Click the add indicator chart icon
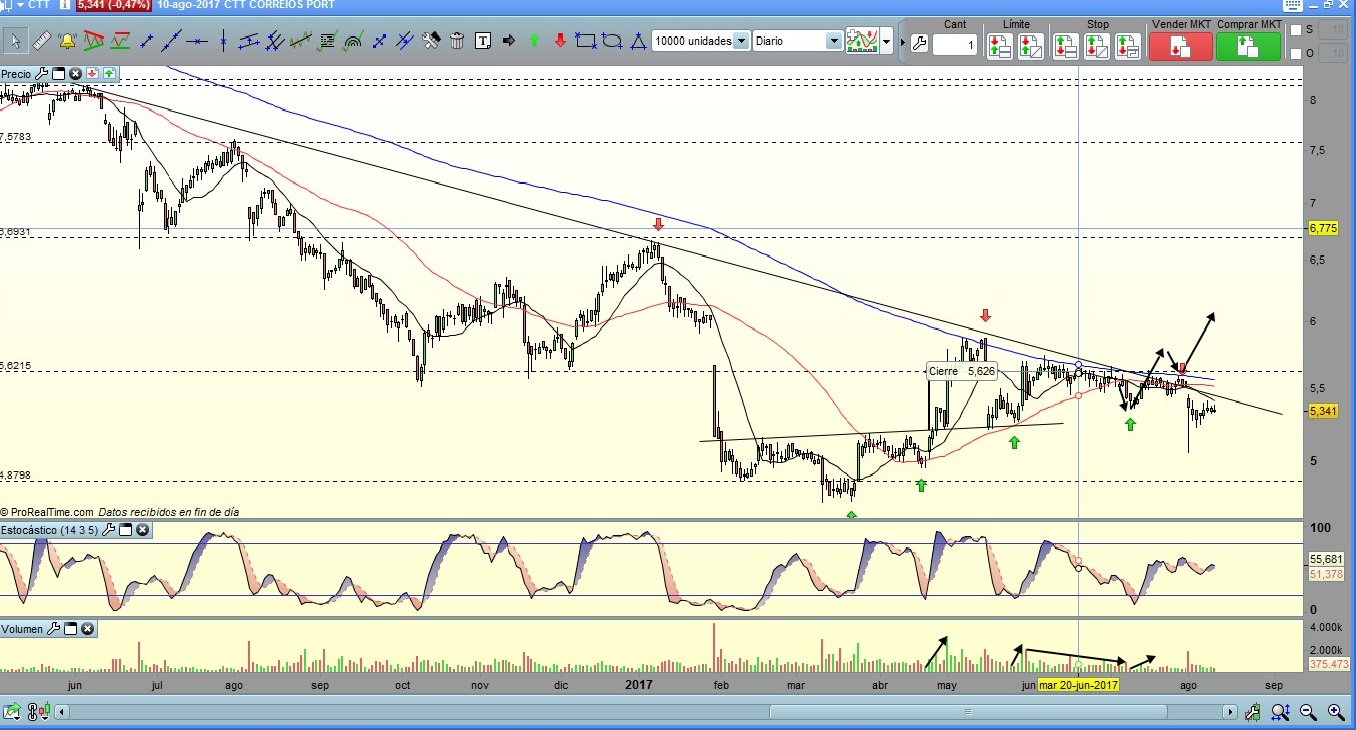The width and height of the screenshot is (1356, 730). pyautogui.click(x=862, y=41)
